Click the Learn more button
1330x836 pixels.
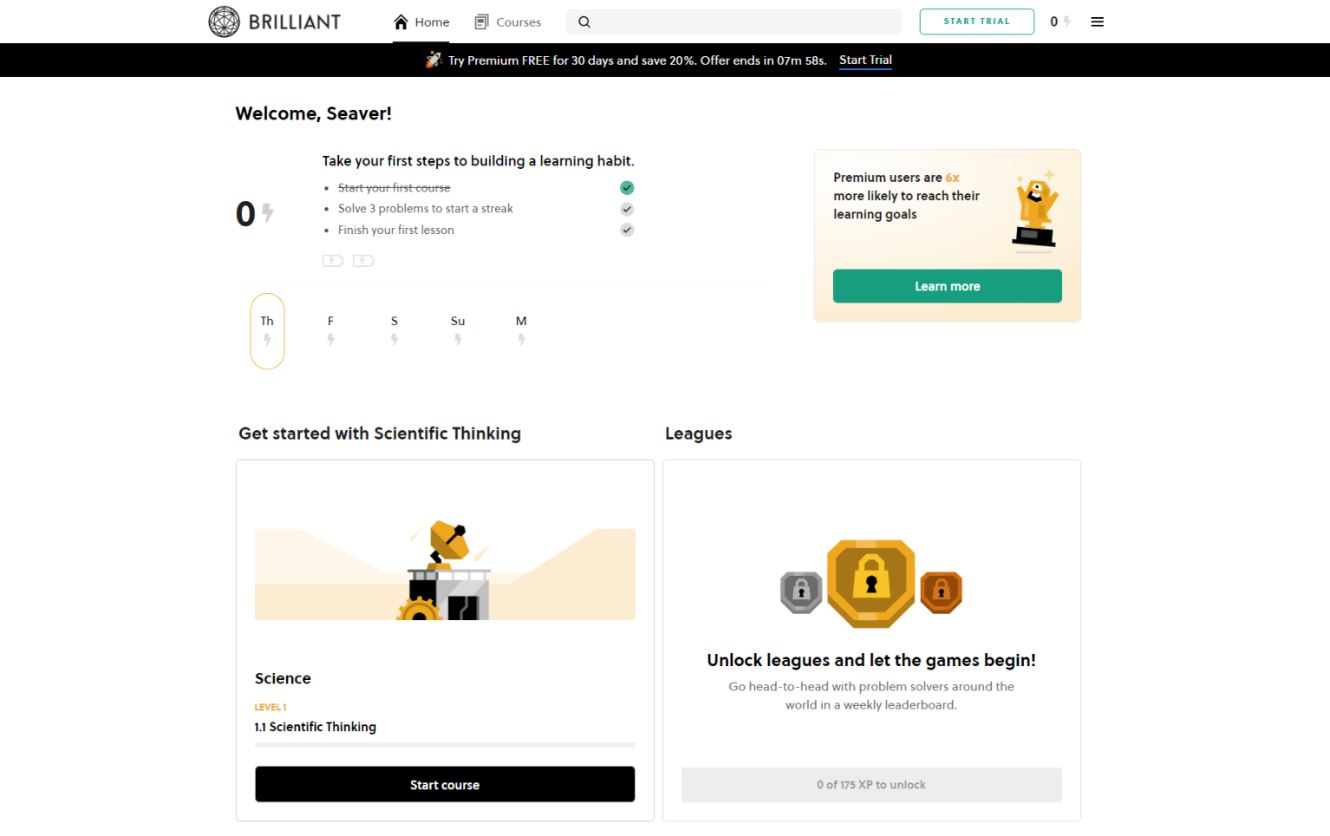pos(947,286)
